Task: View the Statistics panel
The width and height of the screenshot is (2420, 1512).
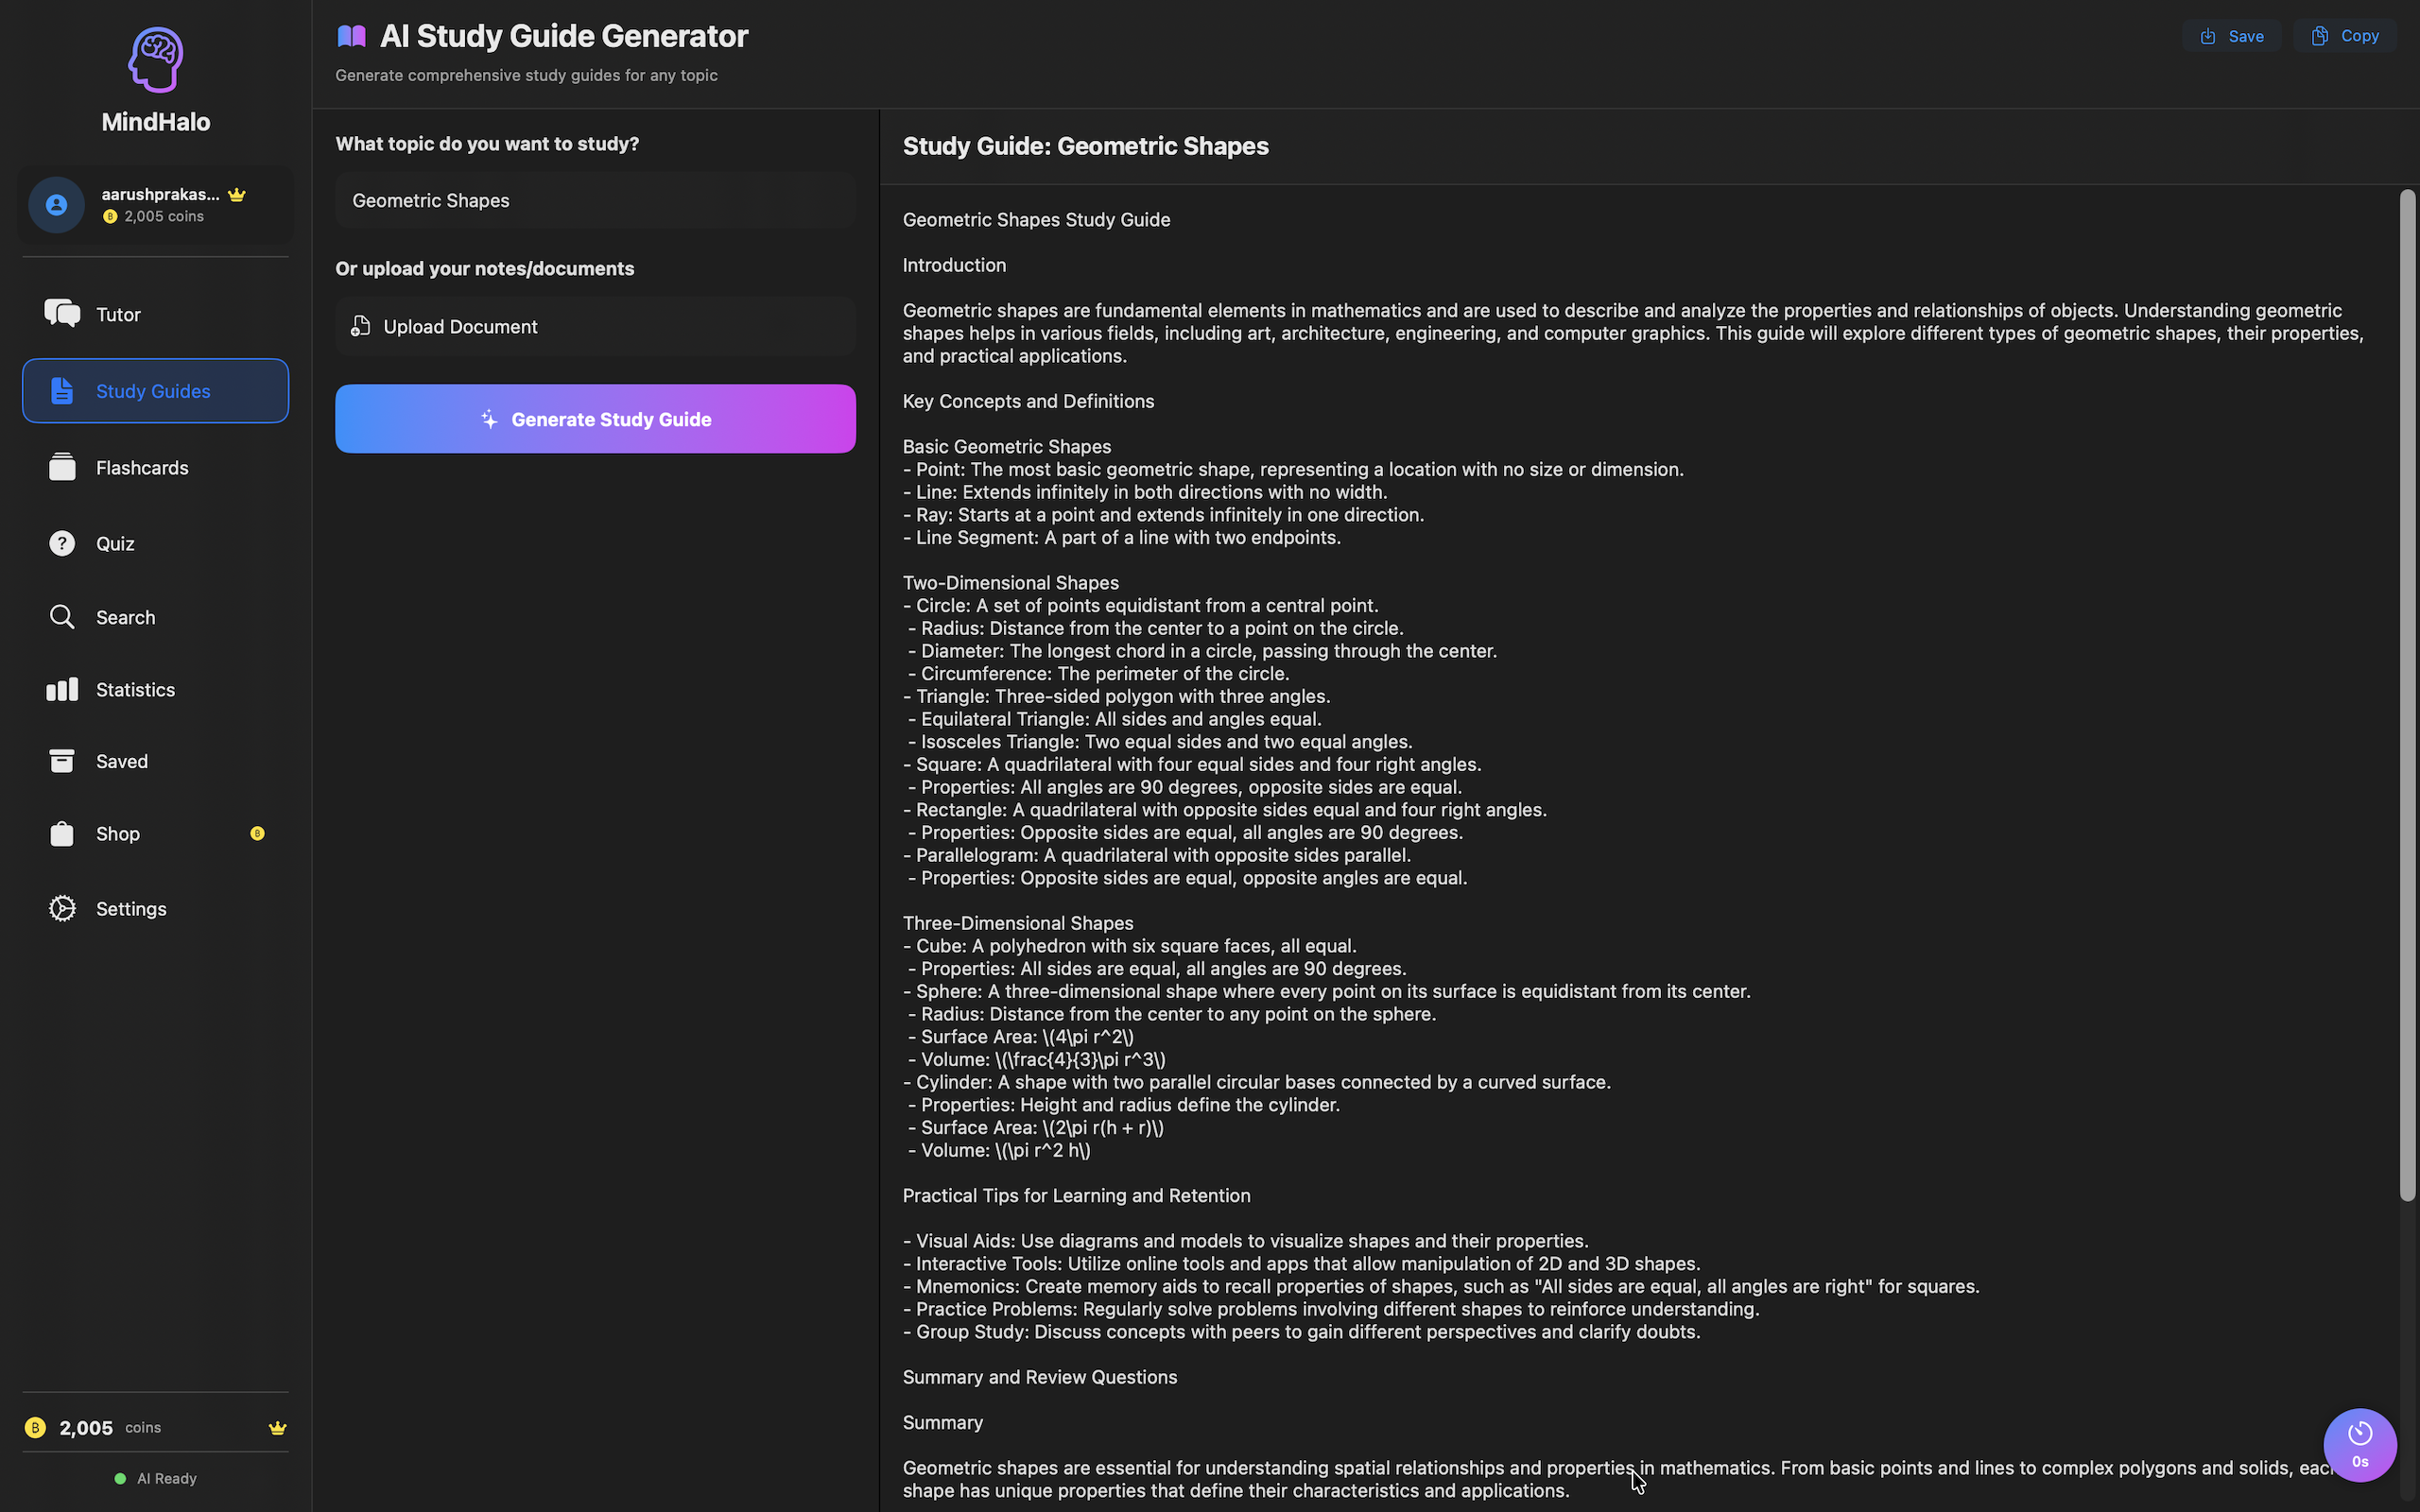Action: tap(135, 689)
